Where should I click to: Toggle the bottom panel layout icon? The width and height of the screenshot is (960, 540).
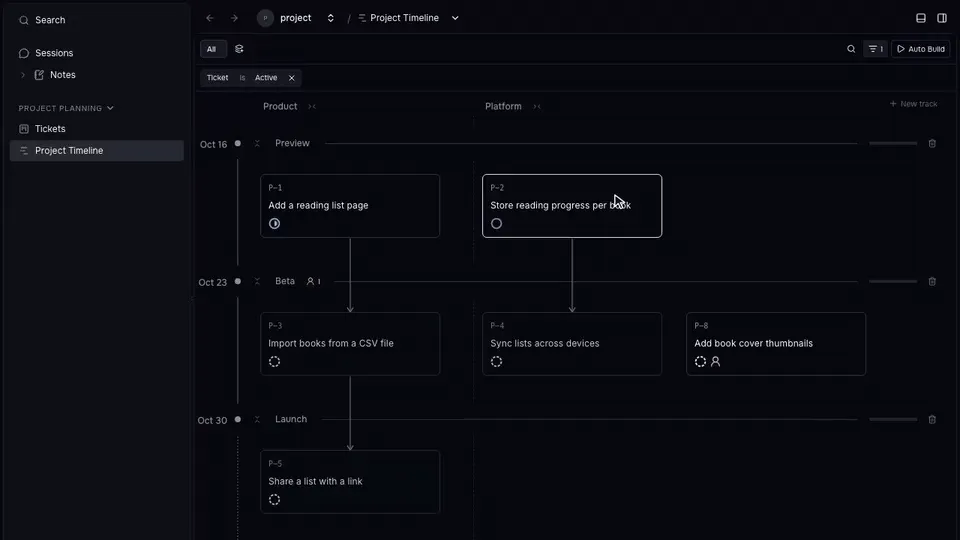921,18
